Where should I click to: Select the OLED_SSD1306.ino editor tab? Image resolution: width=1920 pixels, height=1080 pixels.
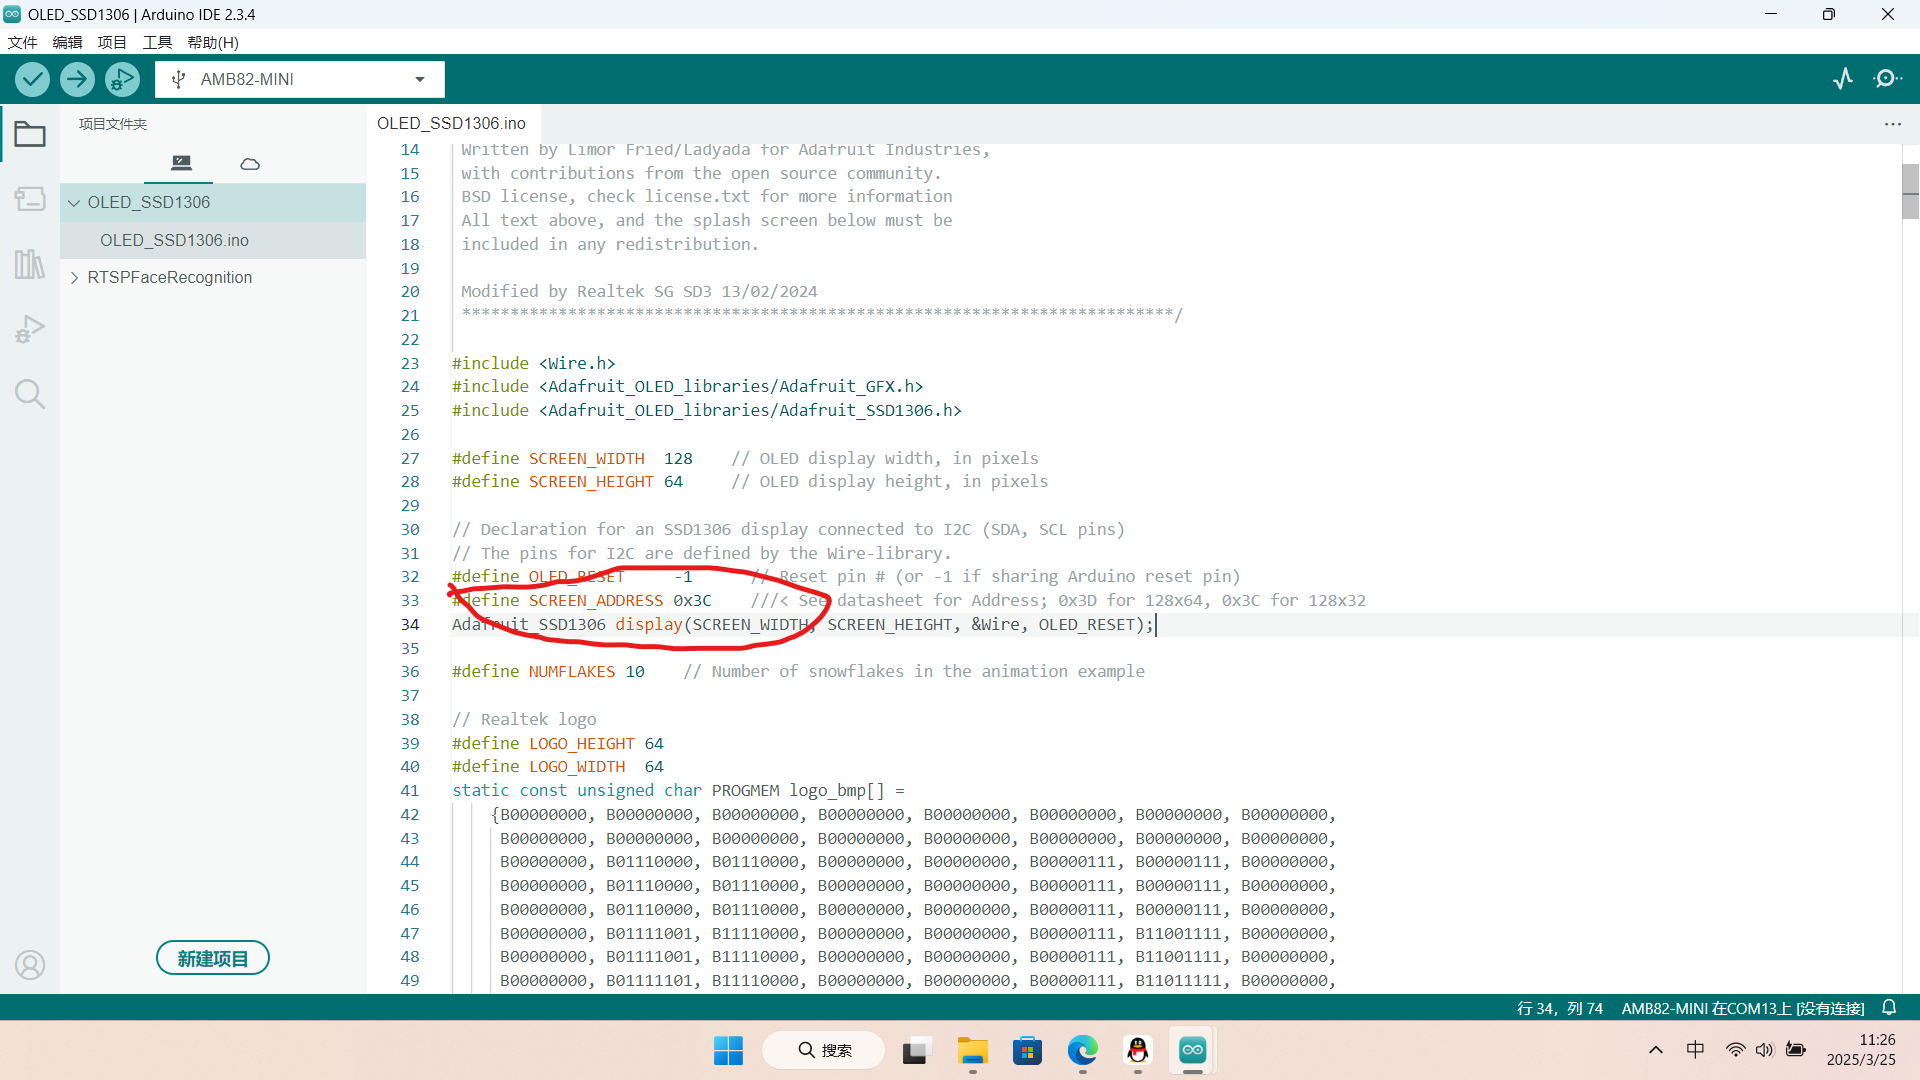click(451, 123)
